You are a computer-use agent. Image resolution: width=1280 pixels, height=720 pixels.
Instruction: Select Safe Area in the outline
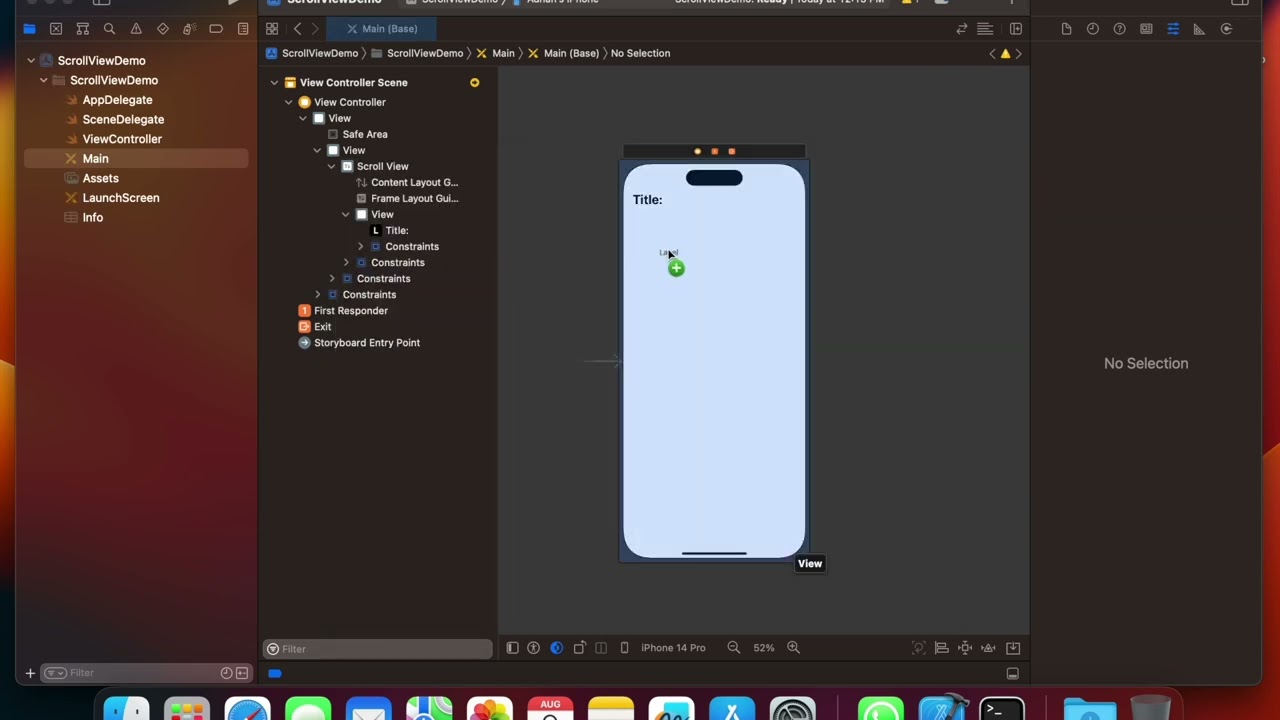click(x=364, y=134)
